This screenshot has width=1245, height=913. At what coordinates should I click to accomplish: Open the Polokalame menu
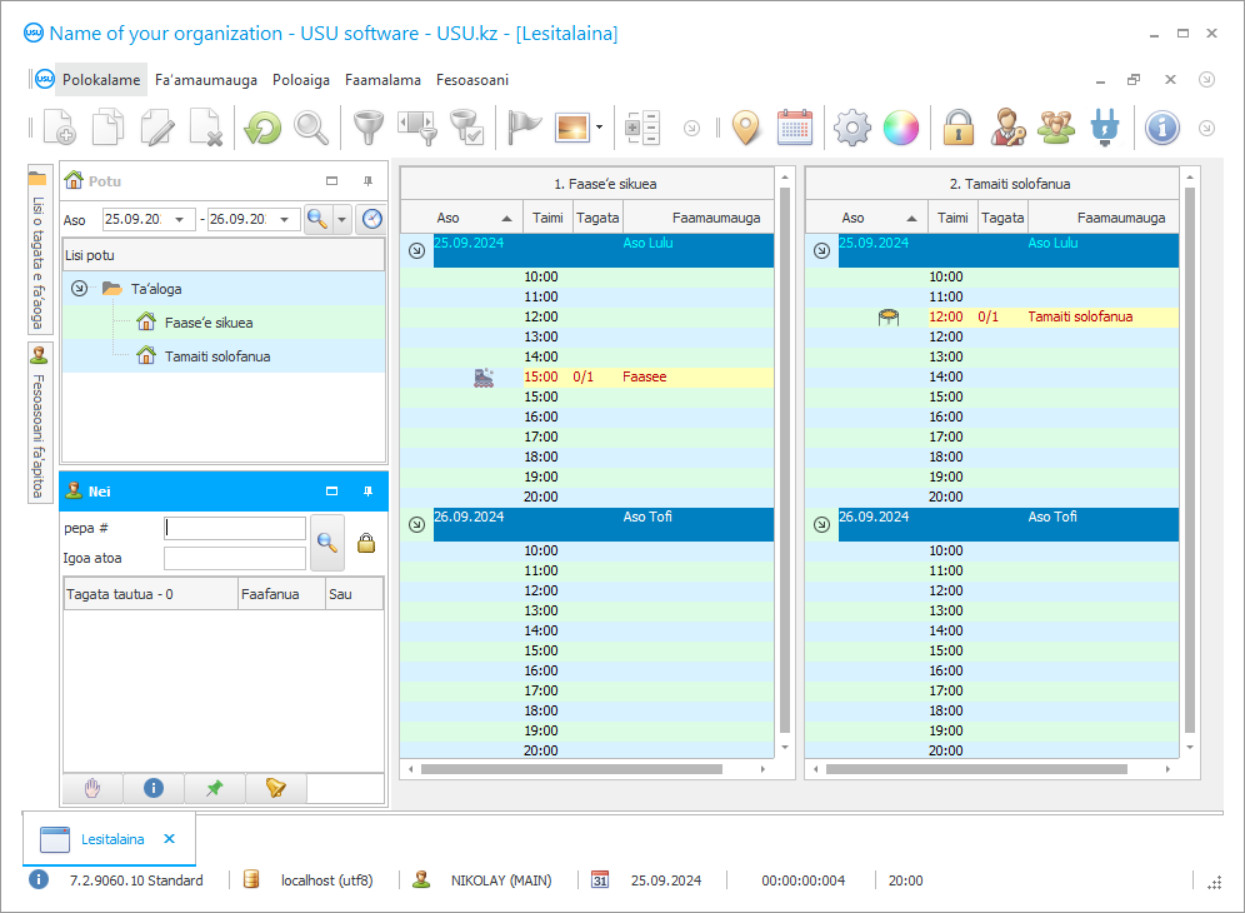pyautogui.click(x=101, y=80)
